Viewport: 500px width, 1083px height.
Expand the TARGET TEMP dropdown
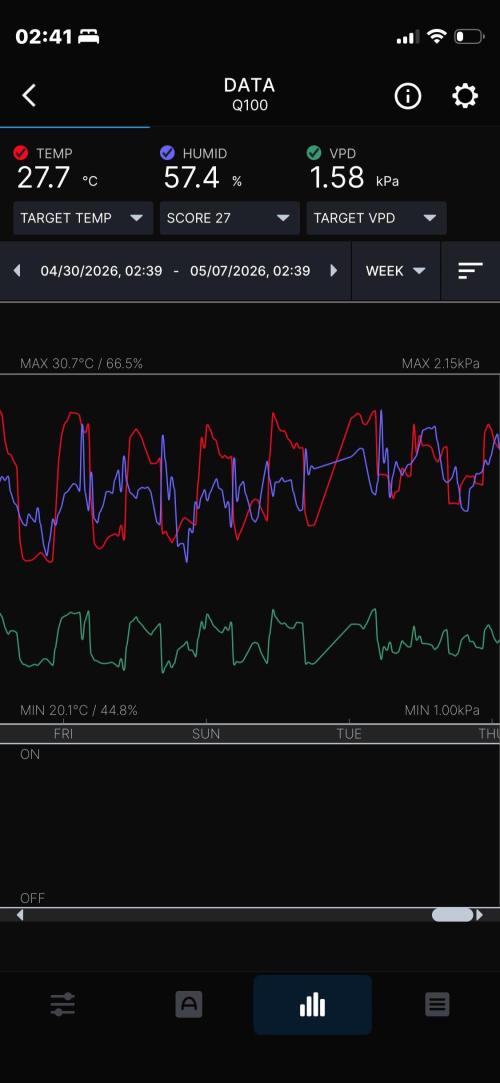[83, 218]
